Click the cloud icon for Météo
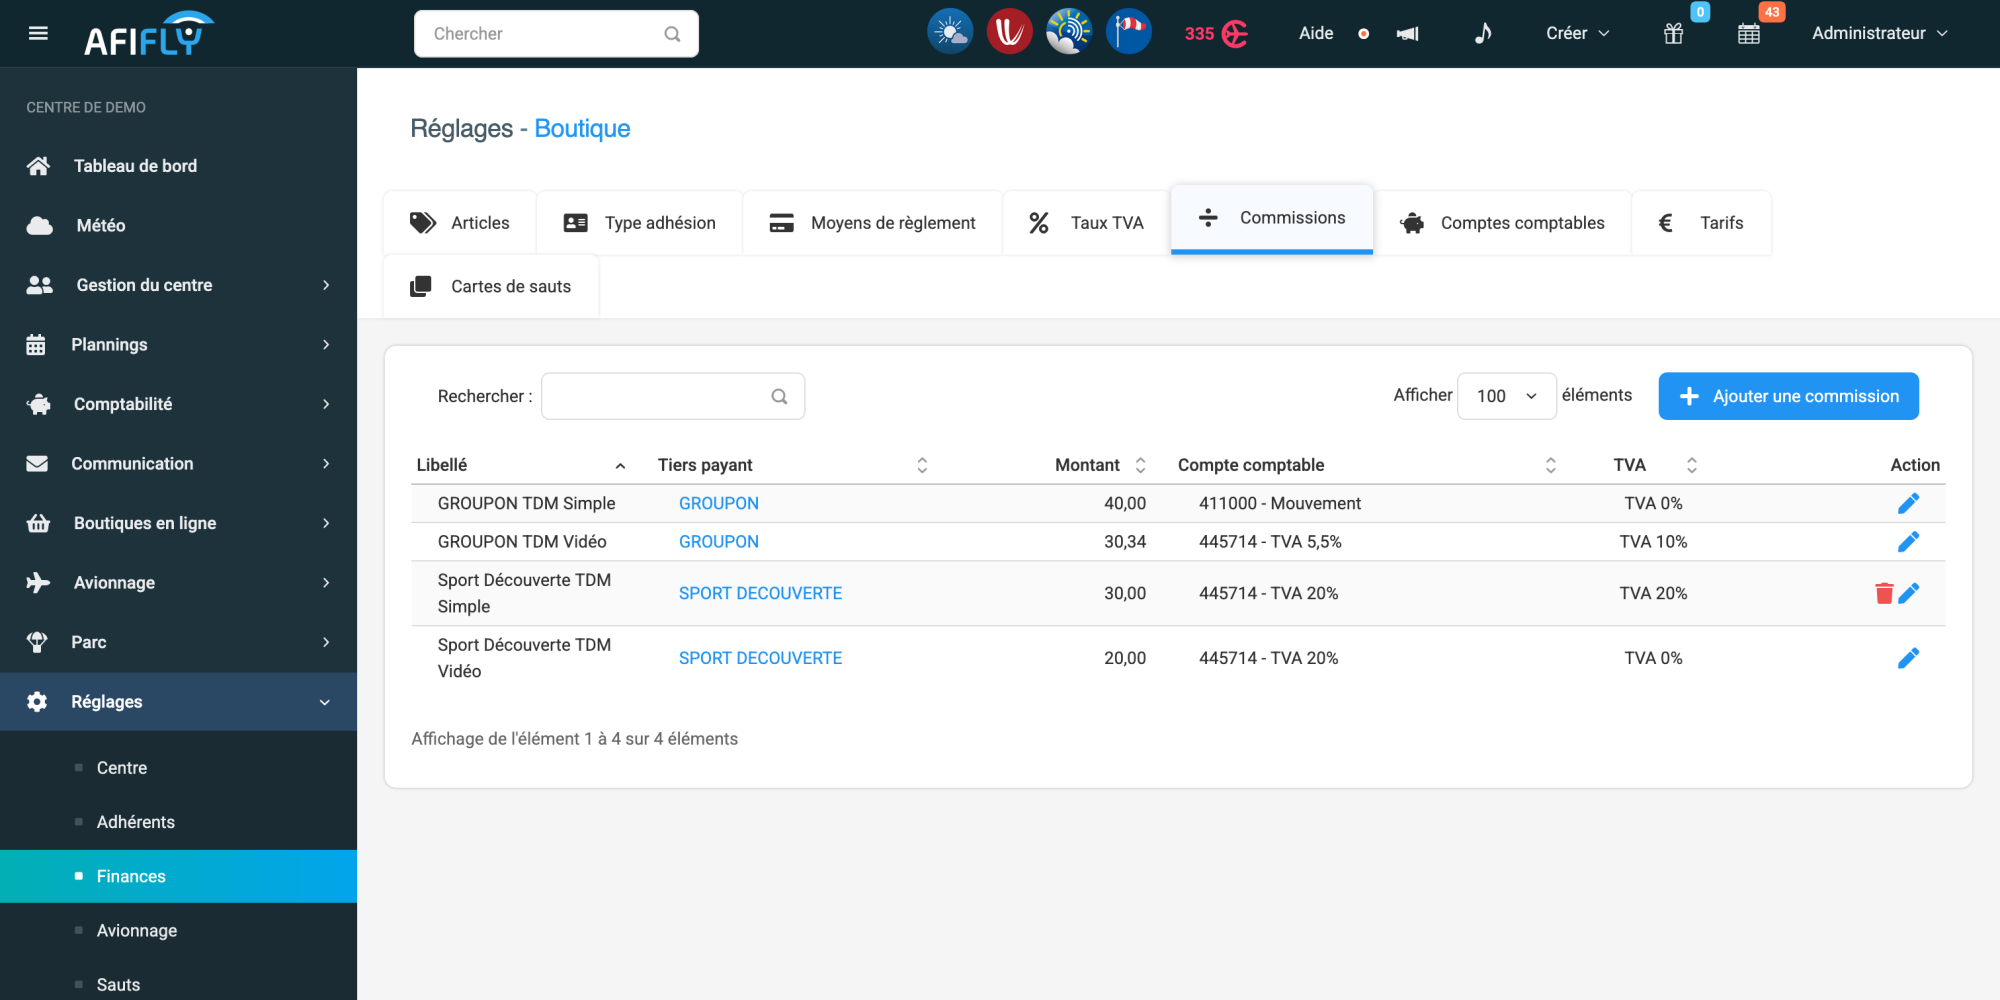2000x1000 pixels. 39,225
